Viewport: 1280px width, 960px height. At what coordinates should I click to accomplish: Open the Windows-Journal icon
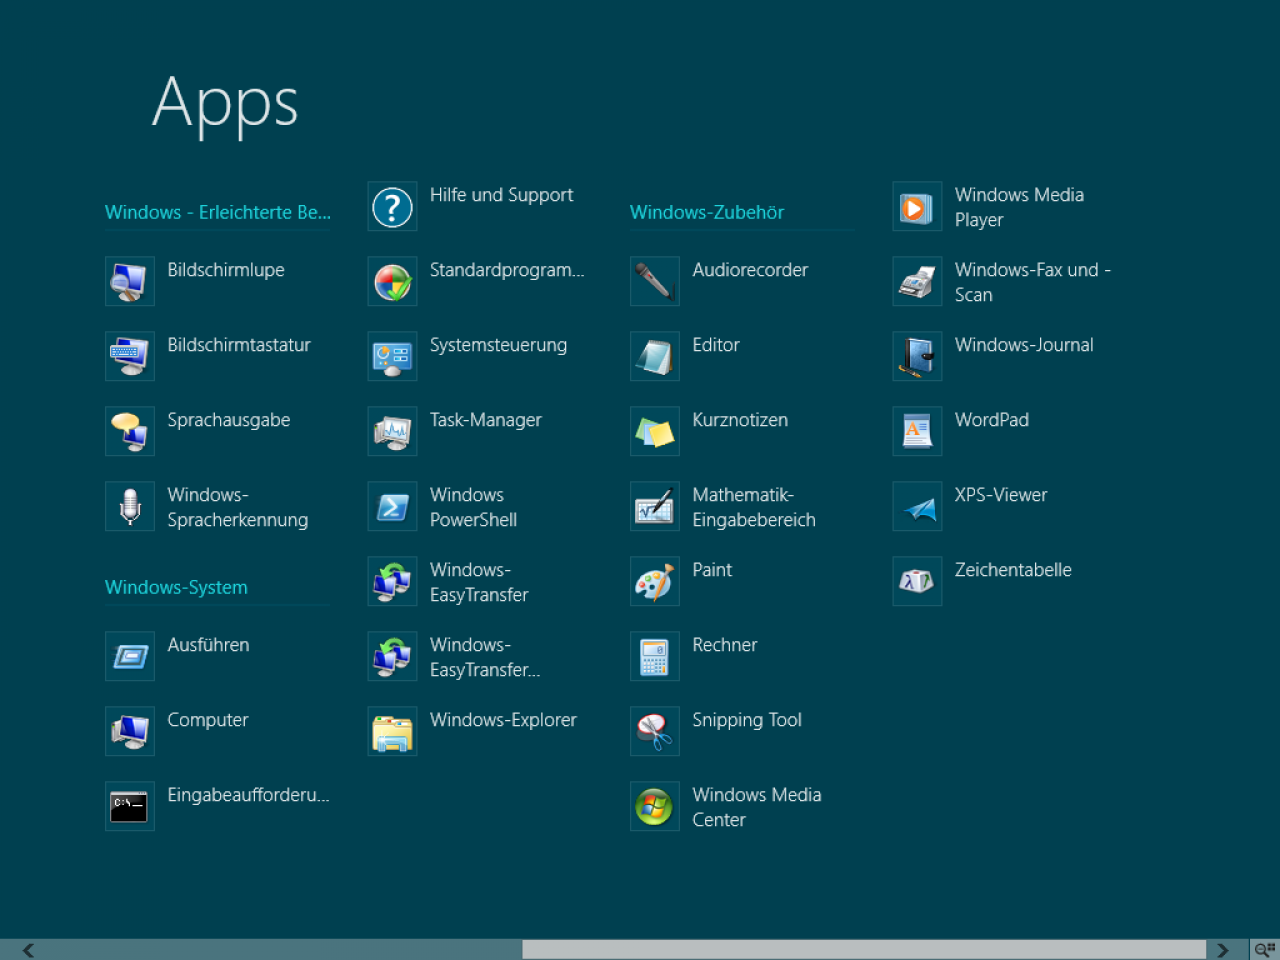[917, 356]
